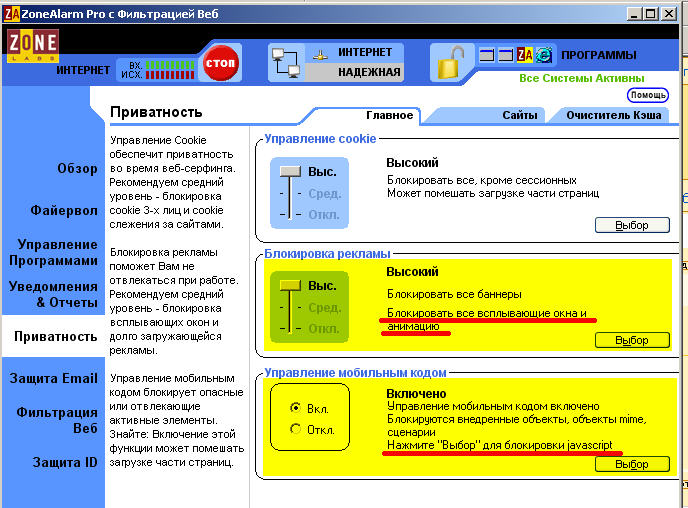Image resolution: width=688 pixels, height=508 pixels.
Task: Click the Нажмите "Выбор" для блокировки javascript text
Action: 499,445
